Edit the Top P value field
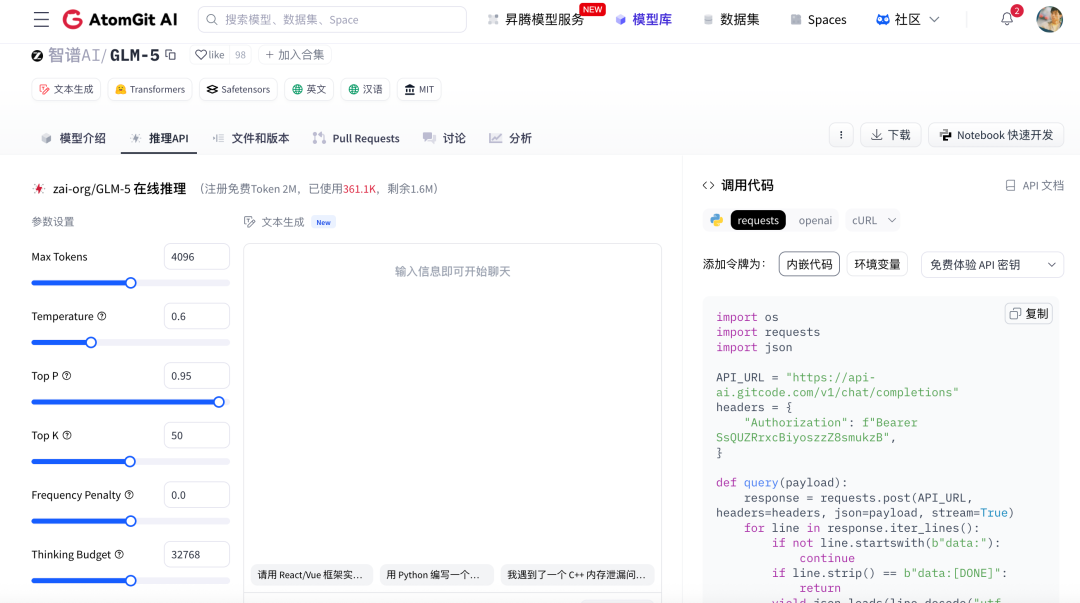This screenshot has height=603, width=1080. [x=196, y=376]
